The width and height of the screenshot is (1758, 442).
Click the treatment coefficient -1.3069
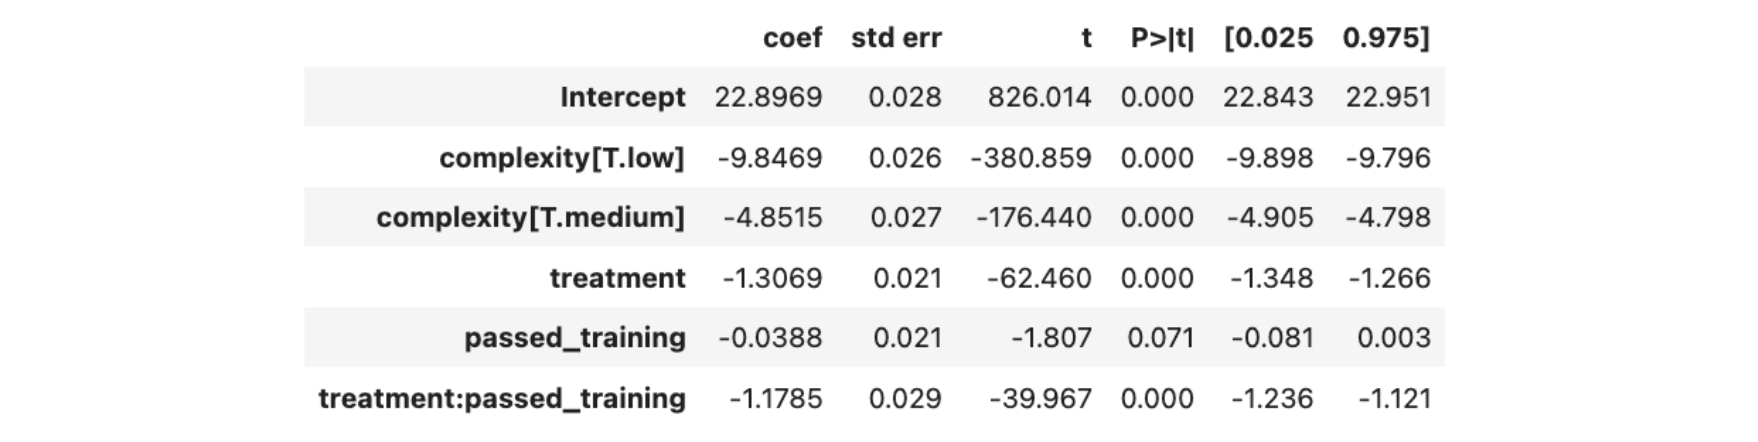tap(772, 278)
